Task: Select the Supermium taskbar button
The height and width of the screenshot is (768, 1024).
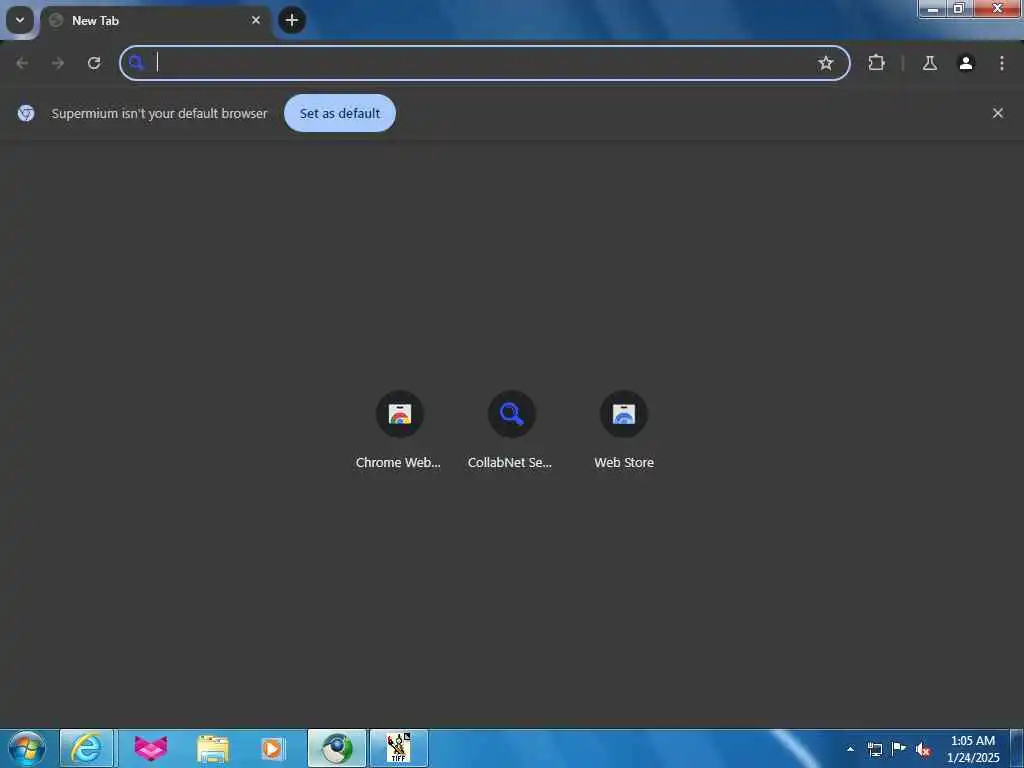Action: click(337, 748)
